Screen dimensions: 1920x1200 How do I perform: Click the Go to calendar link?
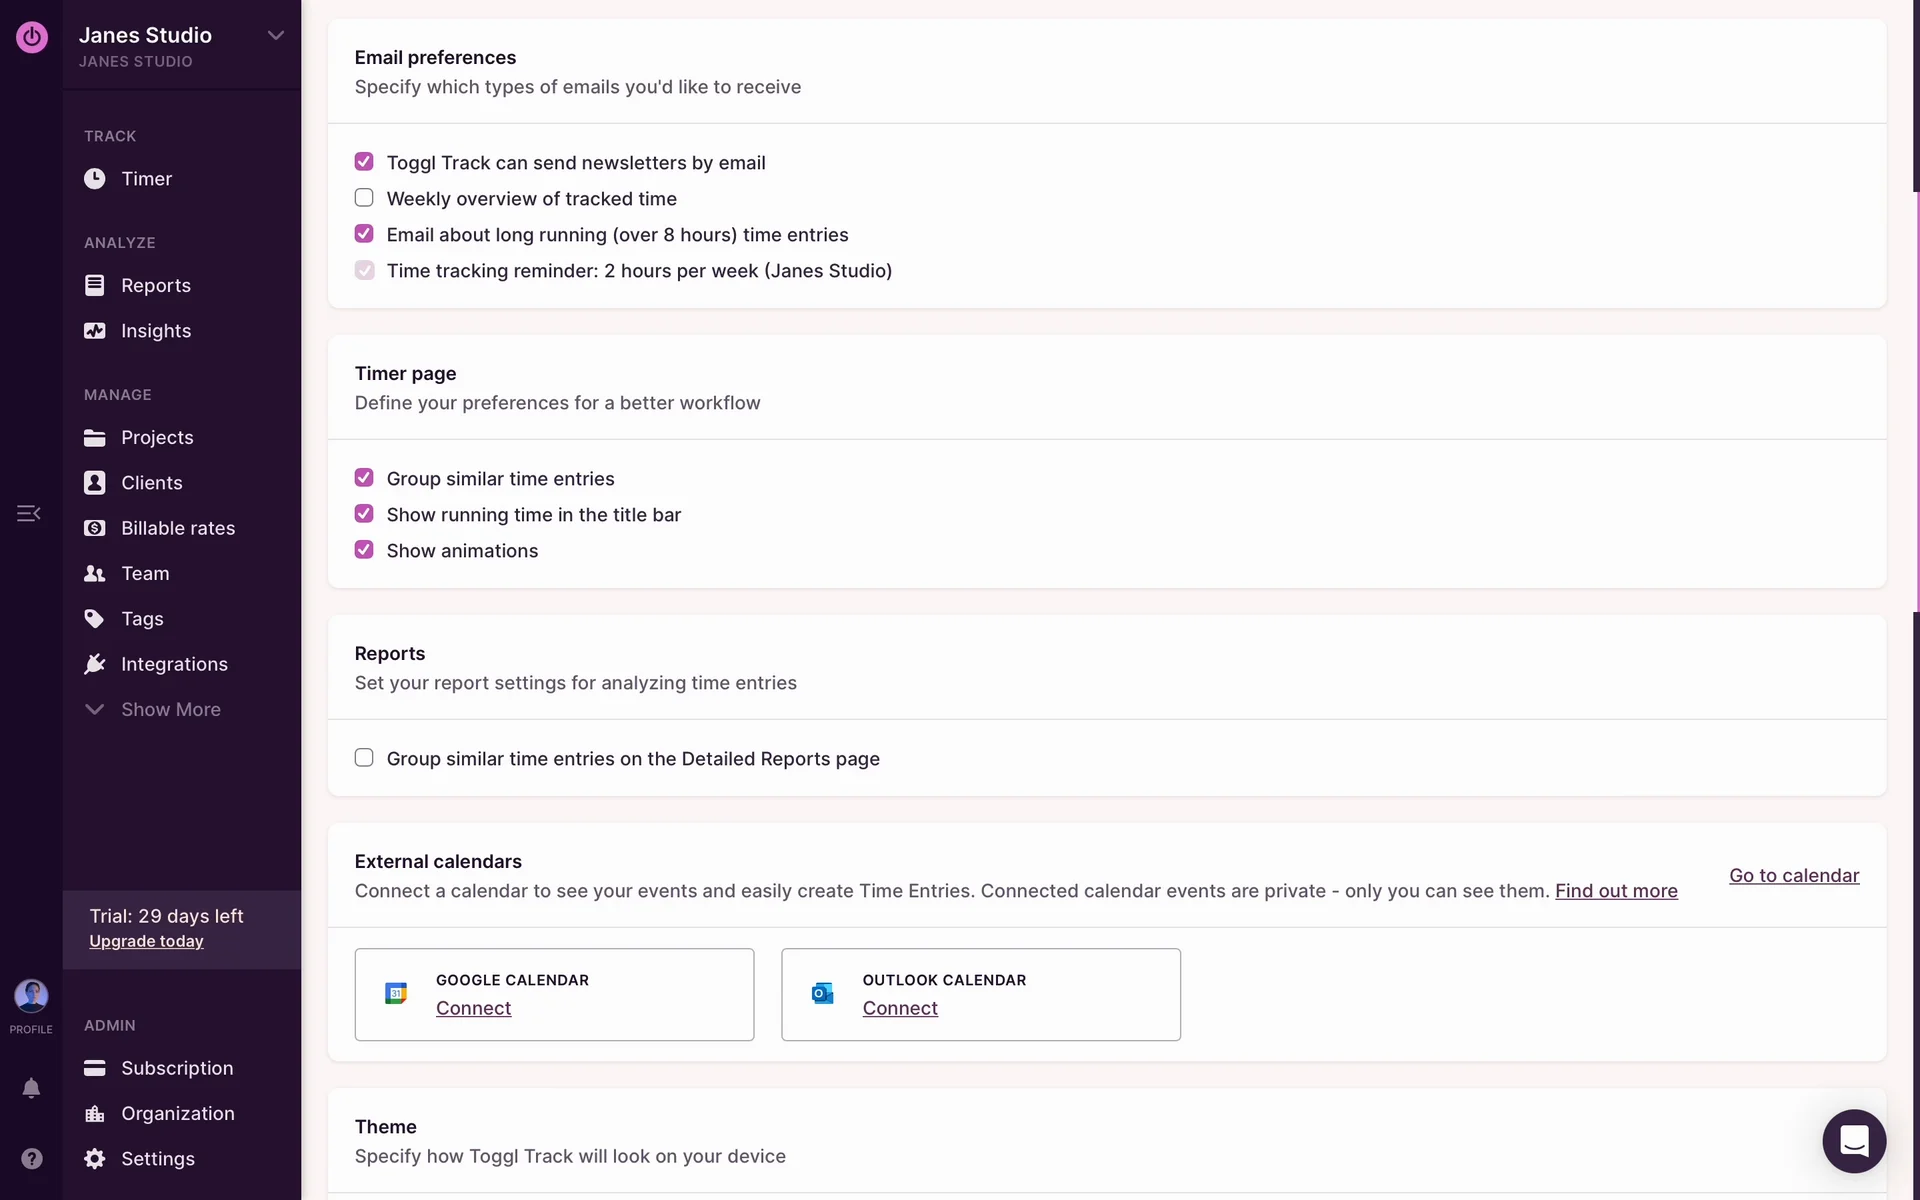coord(1794,875)
